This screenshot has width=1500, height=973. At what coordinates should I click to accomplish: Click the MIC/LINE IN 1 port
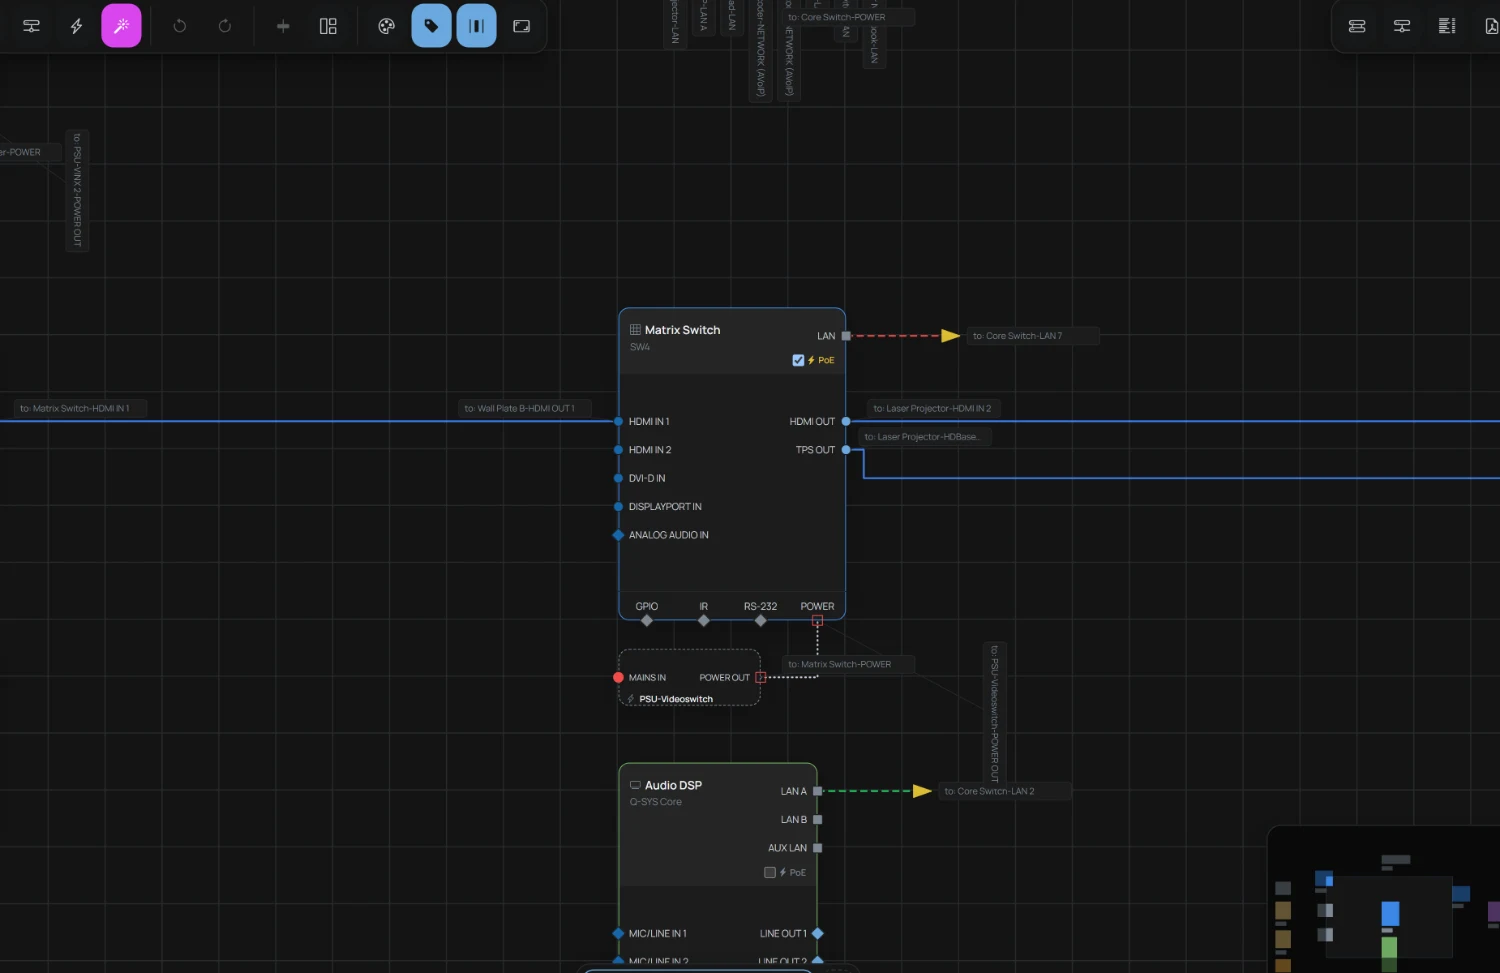pos(618,933)
